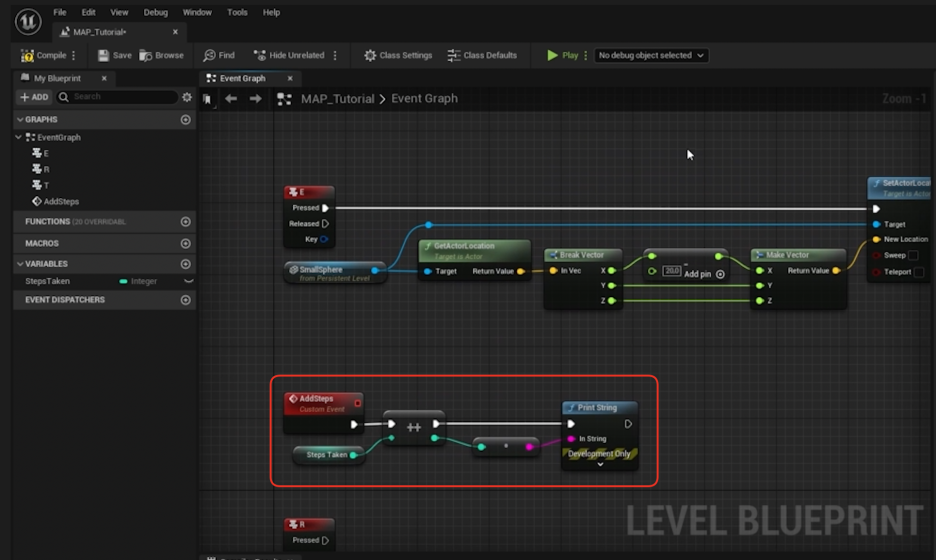Open the Edit menu
The height and width of the screenshot is (560, 936).
(x=88, y=12)
